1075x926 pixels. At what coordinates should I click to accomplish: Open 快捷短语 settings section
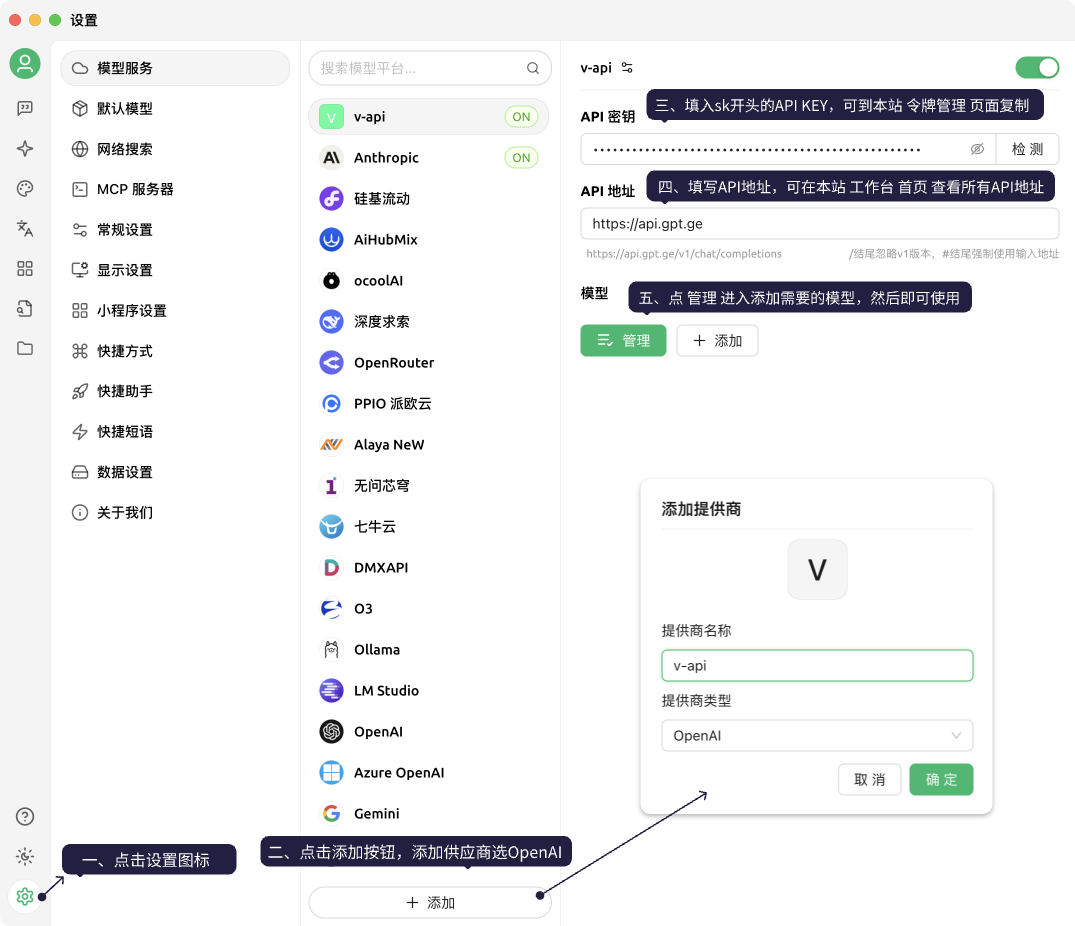[175, 432]
